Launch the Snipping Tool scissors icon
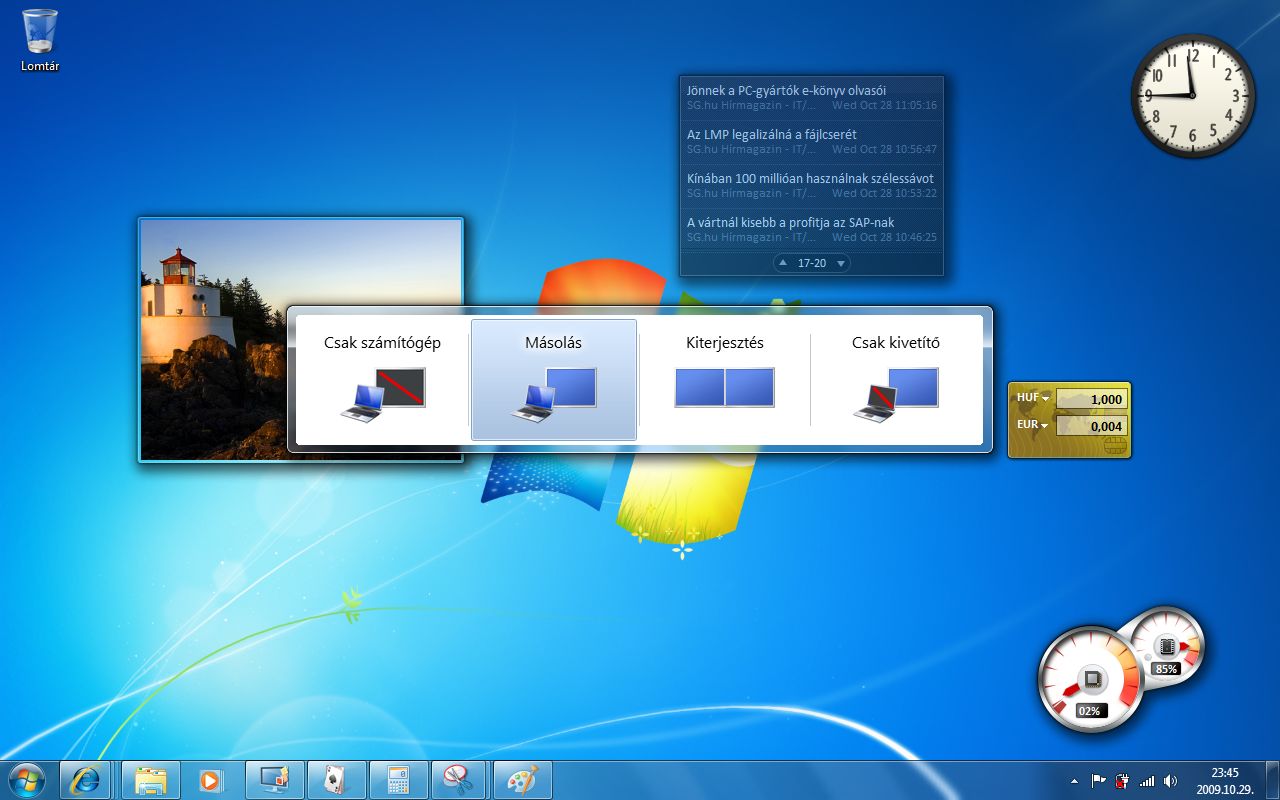 459,779
